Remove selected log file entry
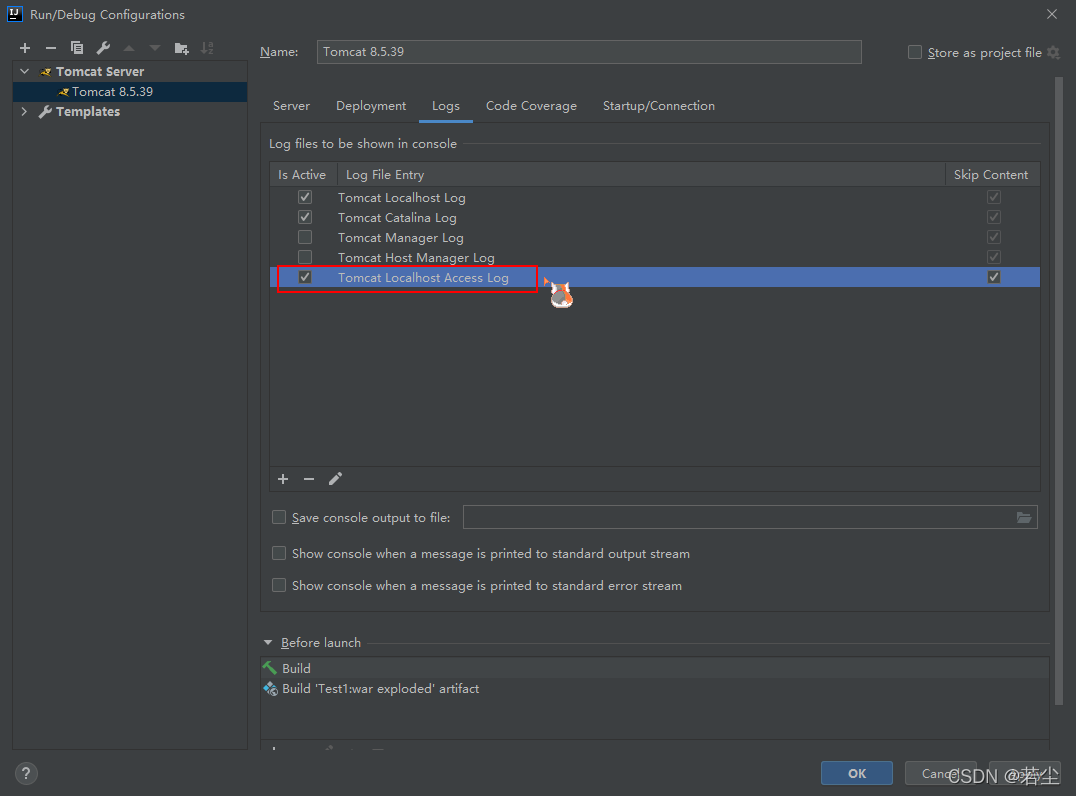The width and height of the screenshot is (1076, 796). pos(309,479)
